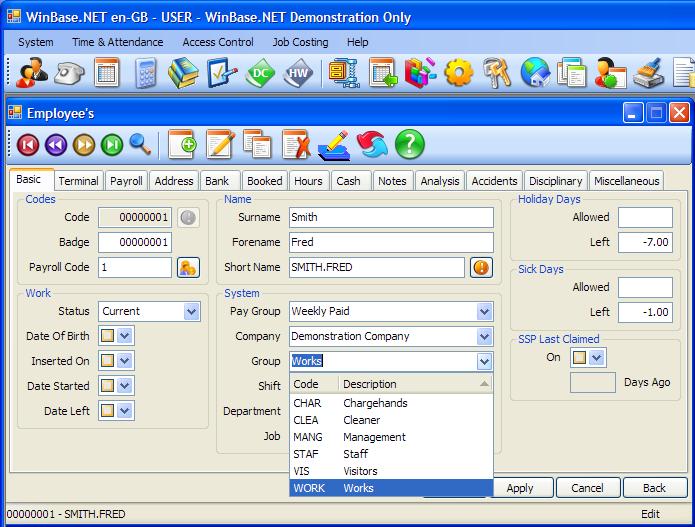Sort by Description column header

(x=416, y=384)
